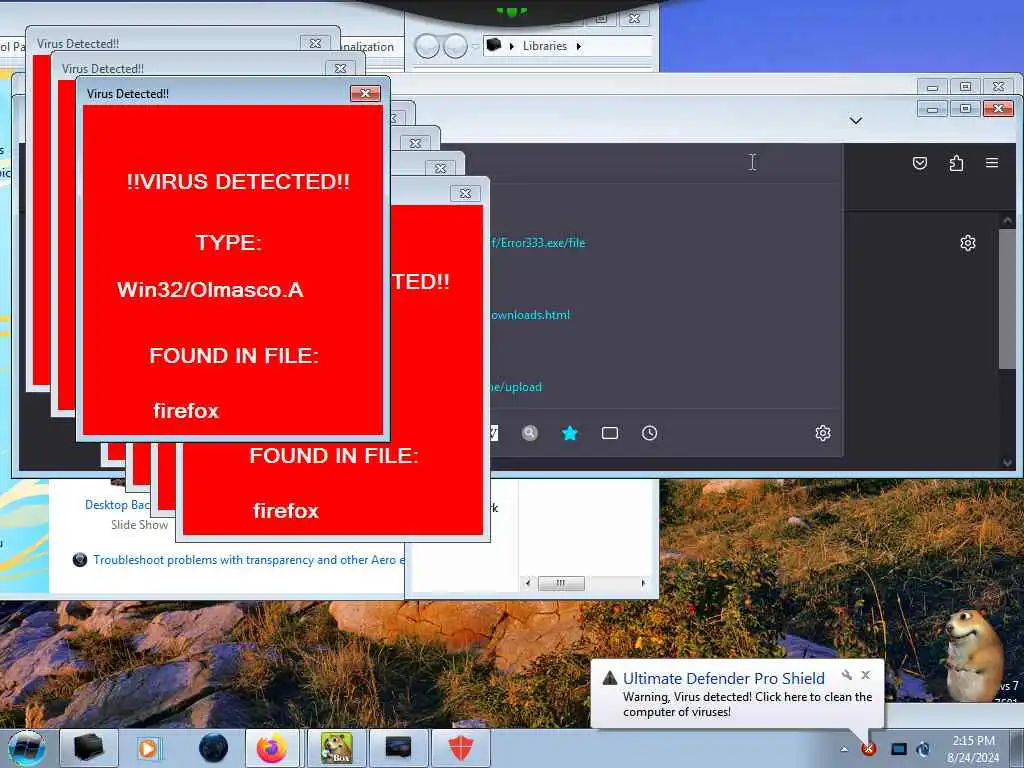Open Firefox application hamburger menu
The image size is (1024, 768).
[991, 163]
